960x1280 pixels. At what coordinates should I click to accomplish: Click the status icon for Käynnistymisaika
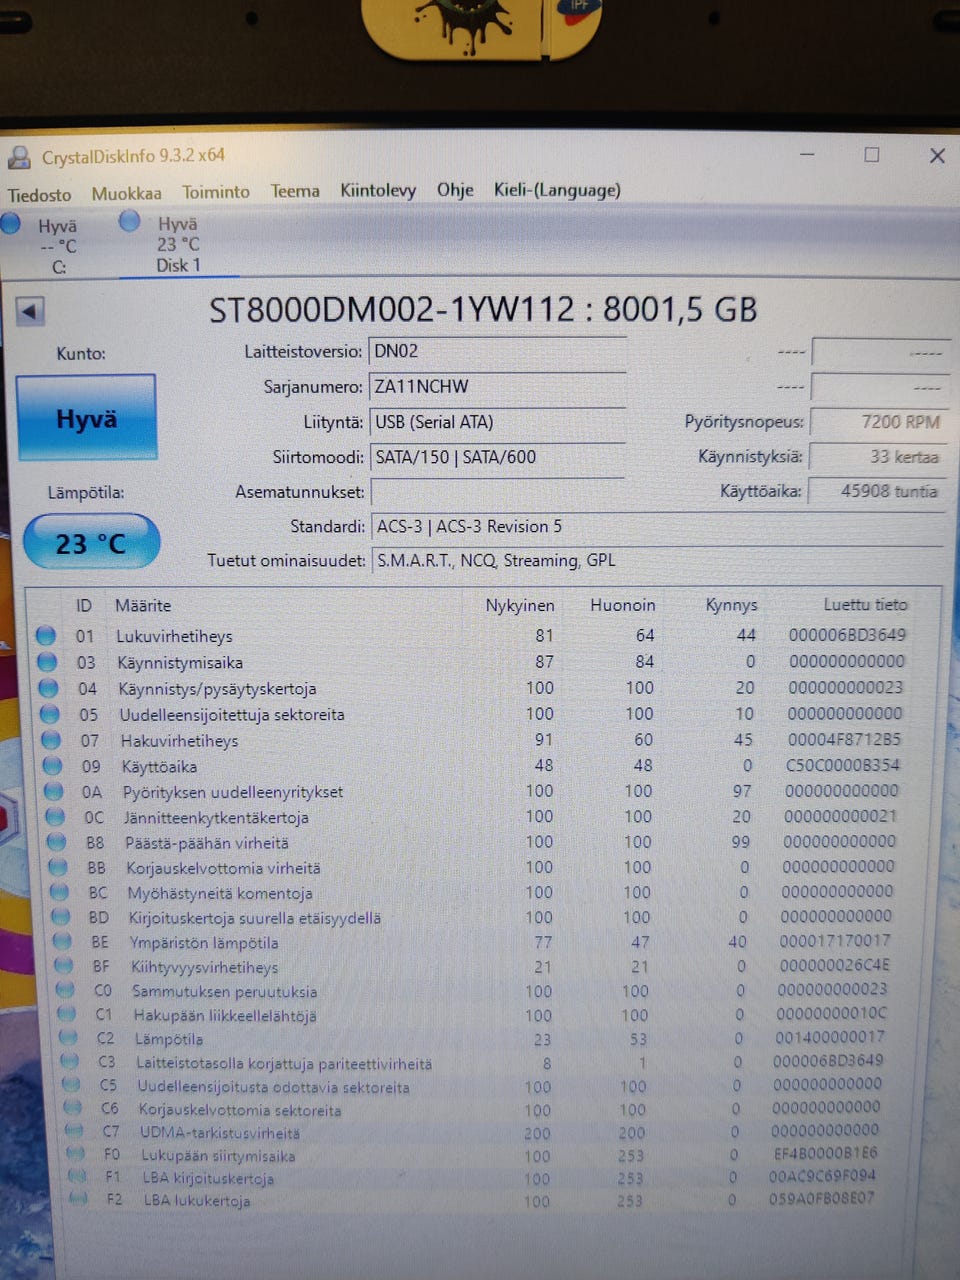pos(46,661)
